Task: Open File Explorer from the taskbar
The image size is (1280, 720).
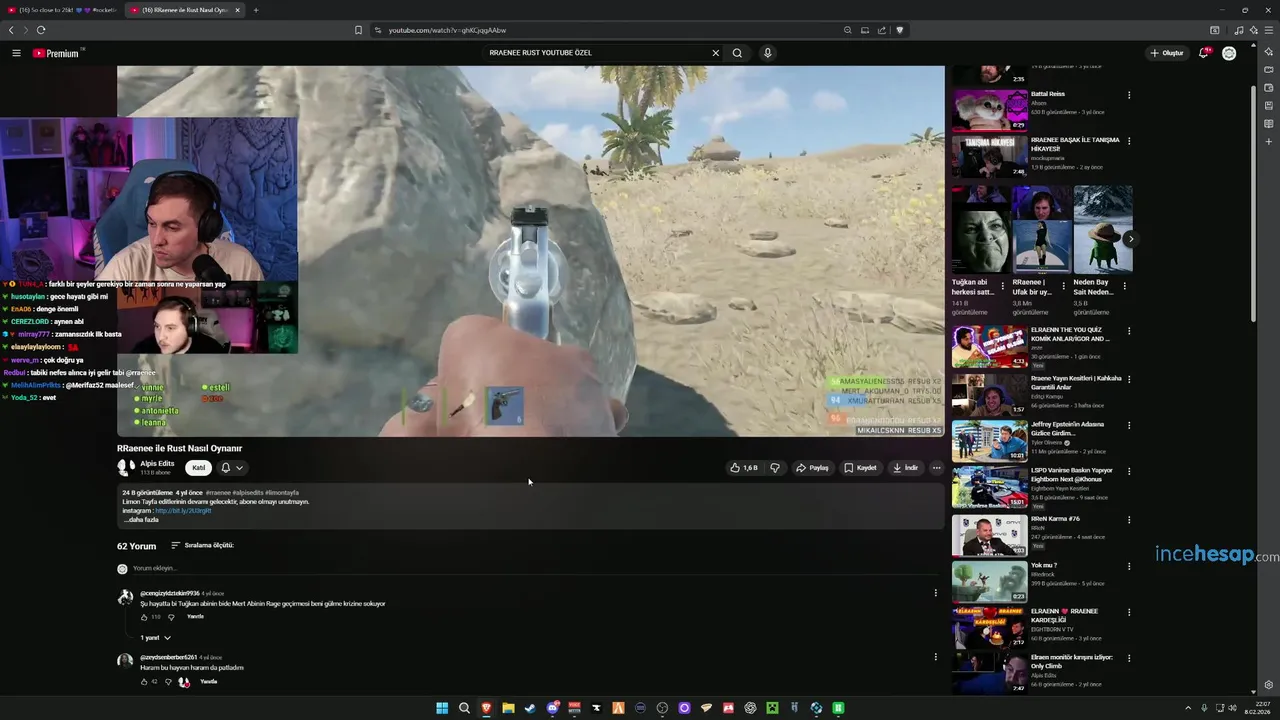Action: tap(508, 708)
